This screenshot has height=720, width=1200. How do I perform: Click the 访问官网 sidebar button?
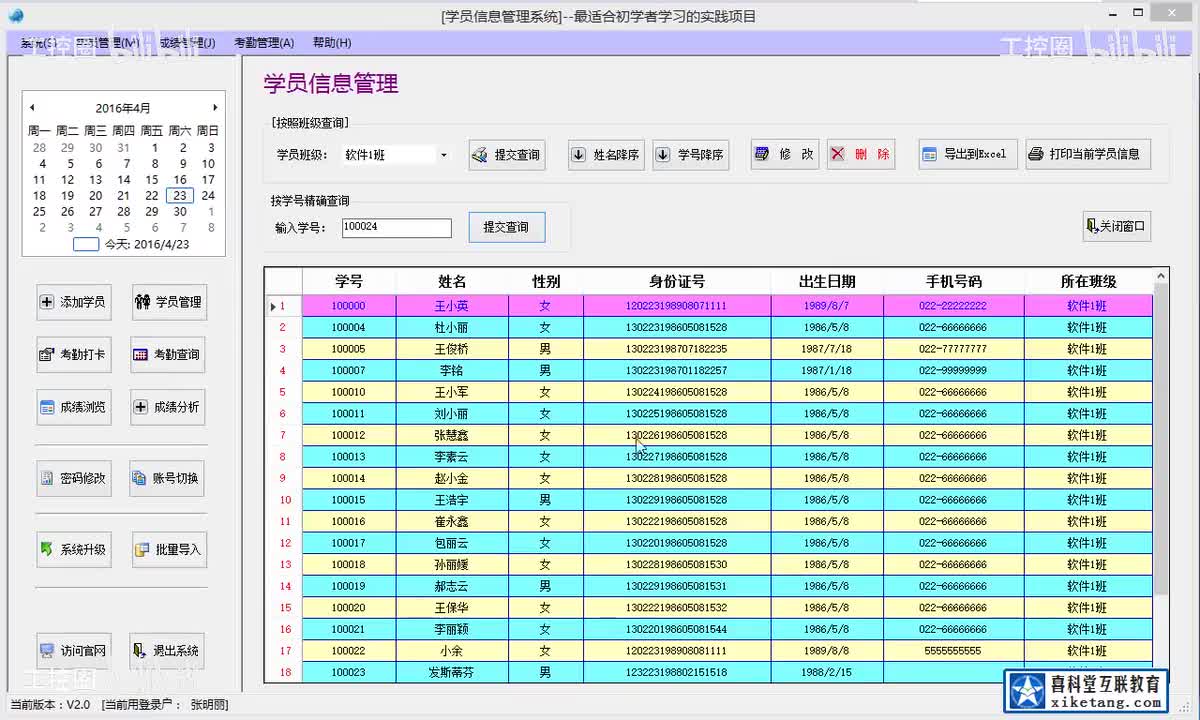[x=73, y=650]
